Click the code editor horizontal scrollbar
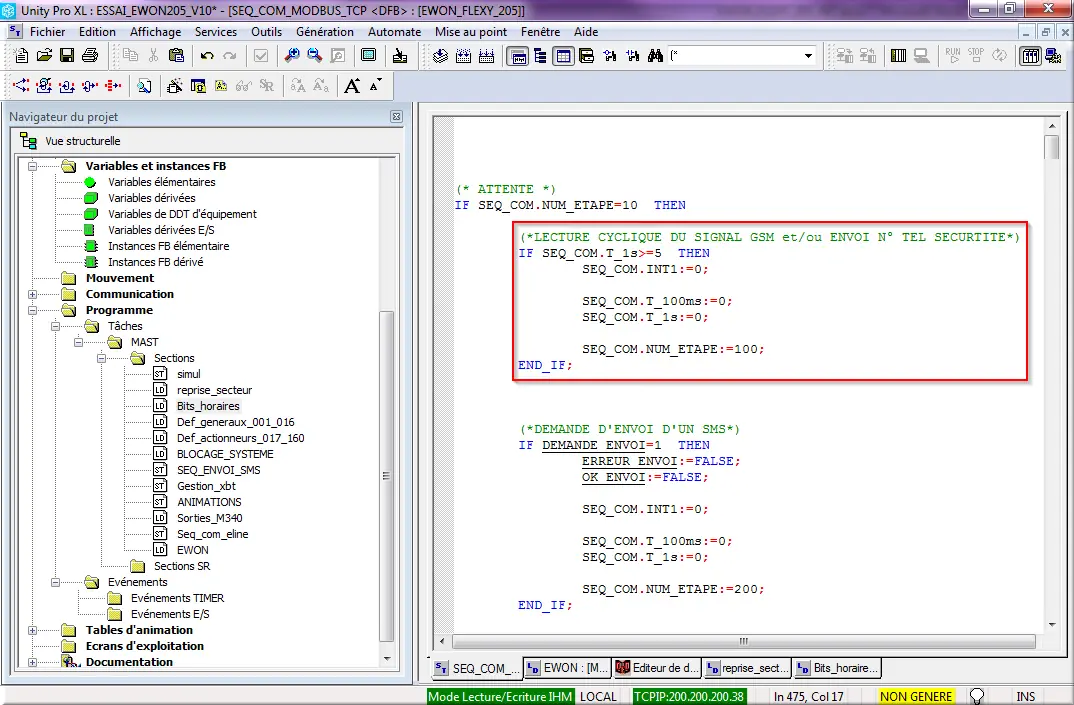 (744, 641)
